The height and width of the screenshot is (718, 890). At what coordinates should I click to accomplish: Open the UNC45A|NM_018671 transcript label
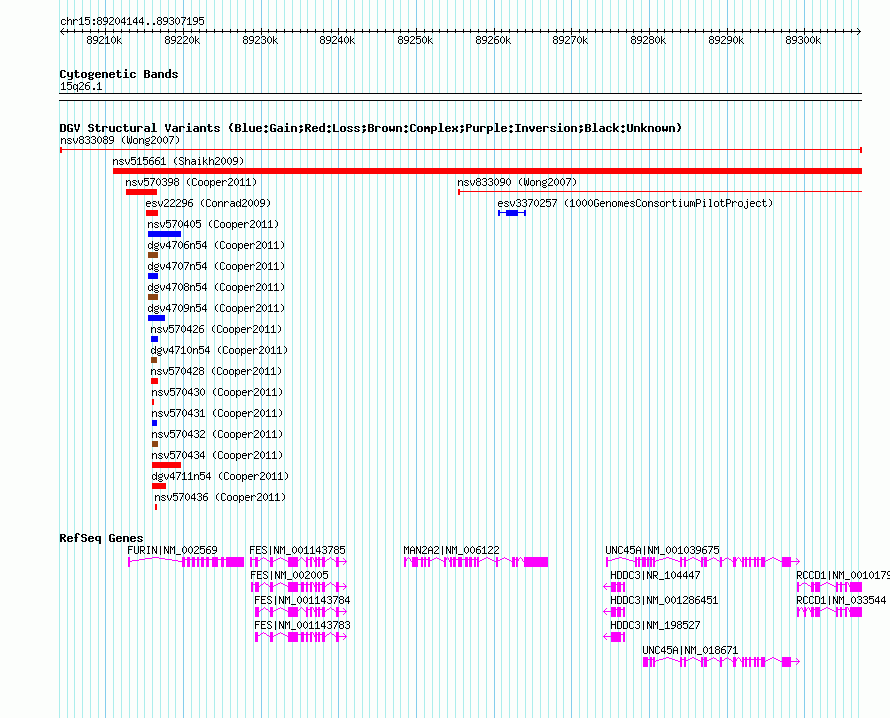[x=690, y=650]
